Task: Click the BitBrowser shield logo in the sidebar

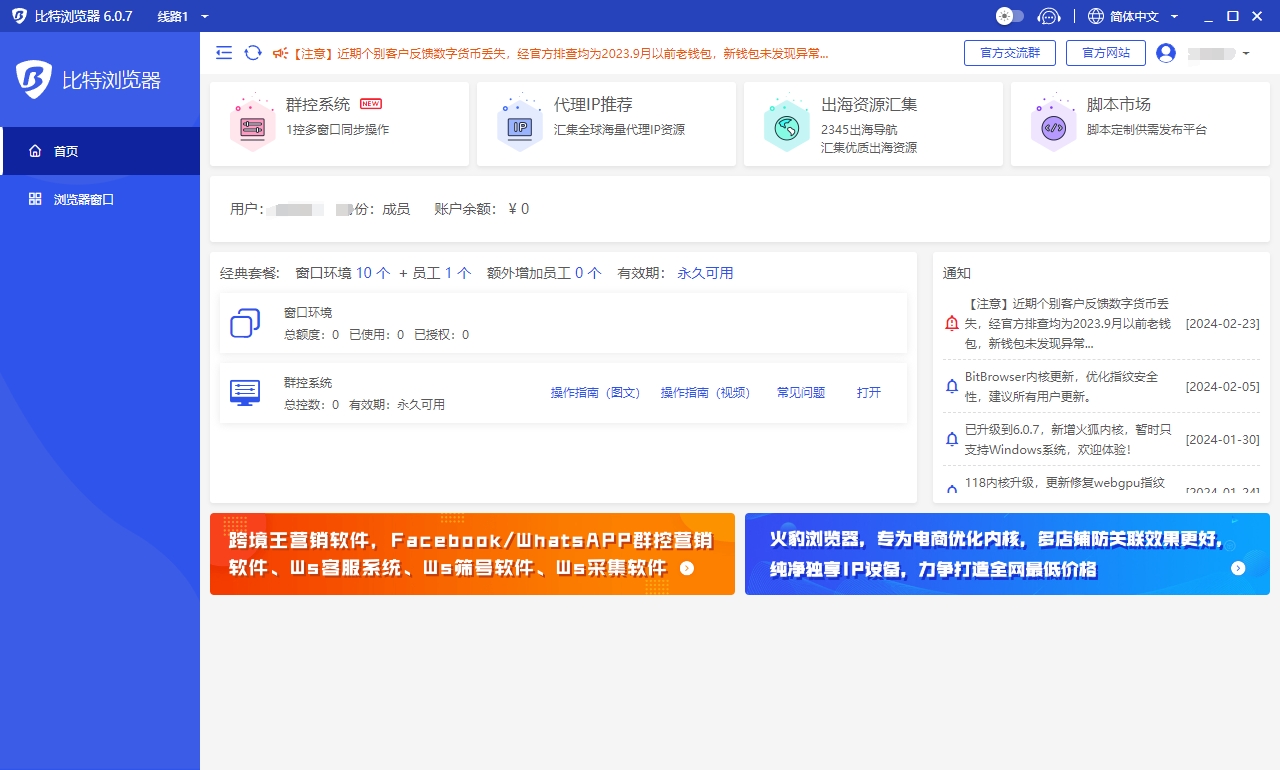Action: tap(34, 80)
